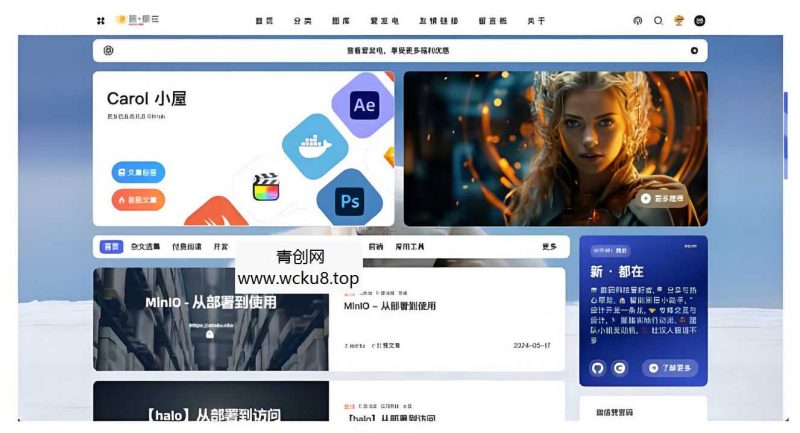
Task: Select the category tab left of 常用工具
Action: (x=376, y=247)
